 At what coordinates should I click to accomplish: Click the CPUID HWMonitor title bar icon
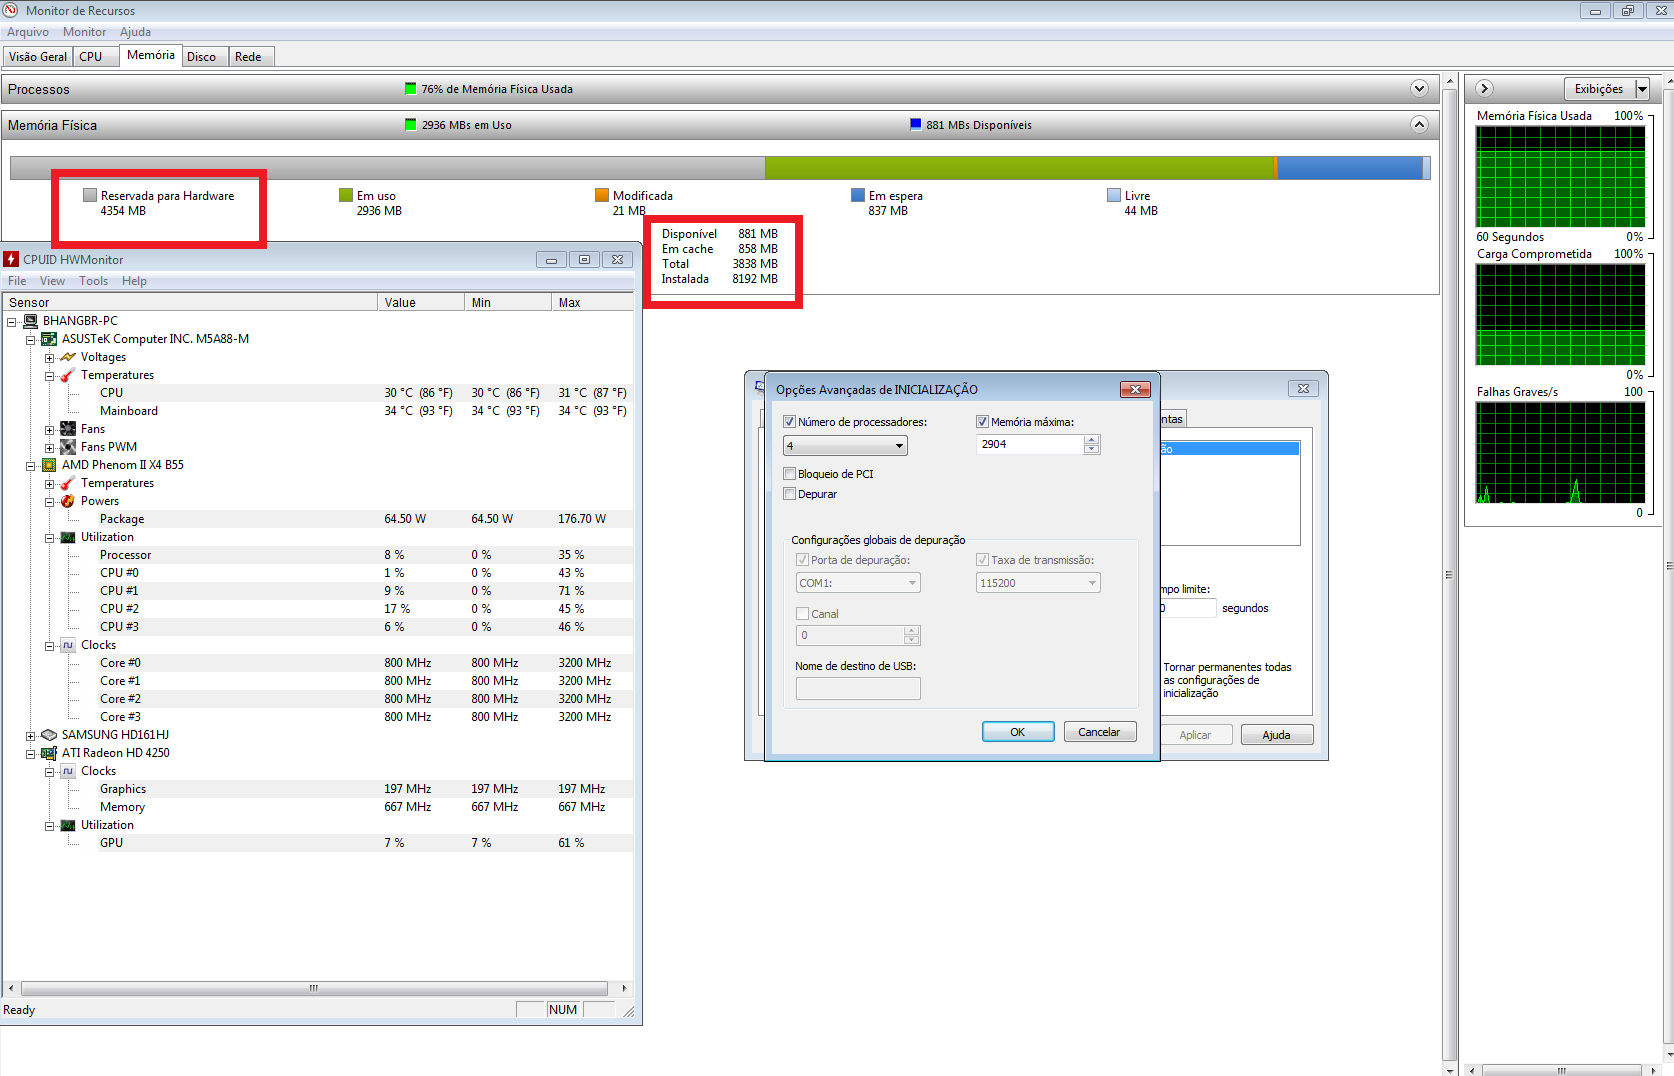(x=11, y=259)
